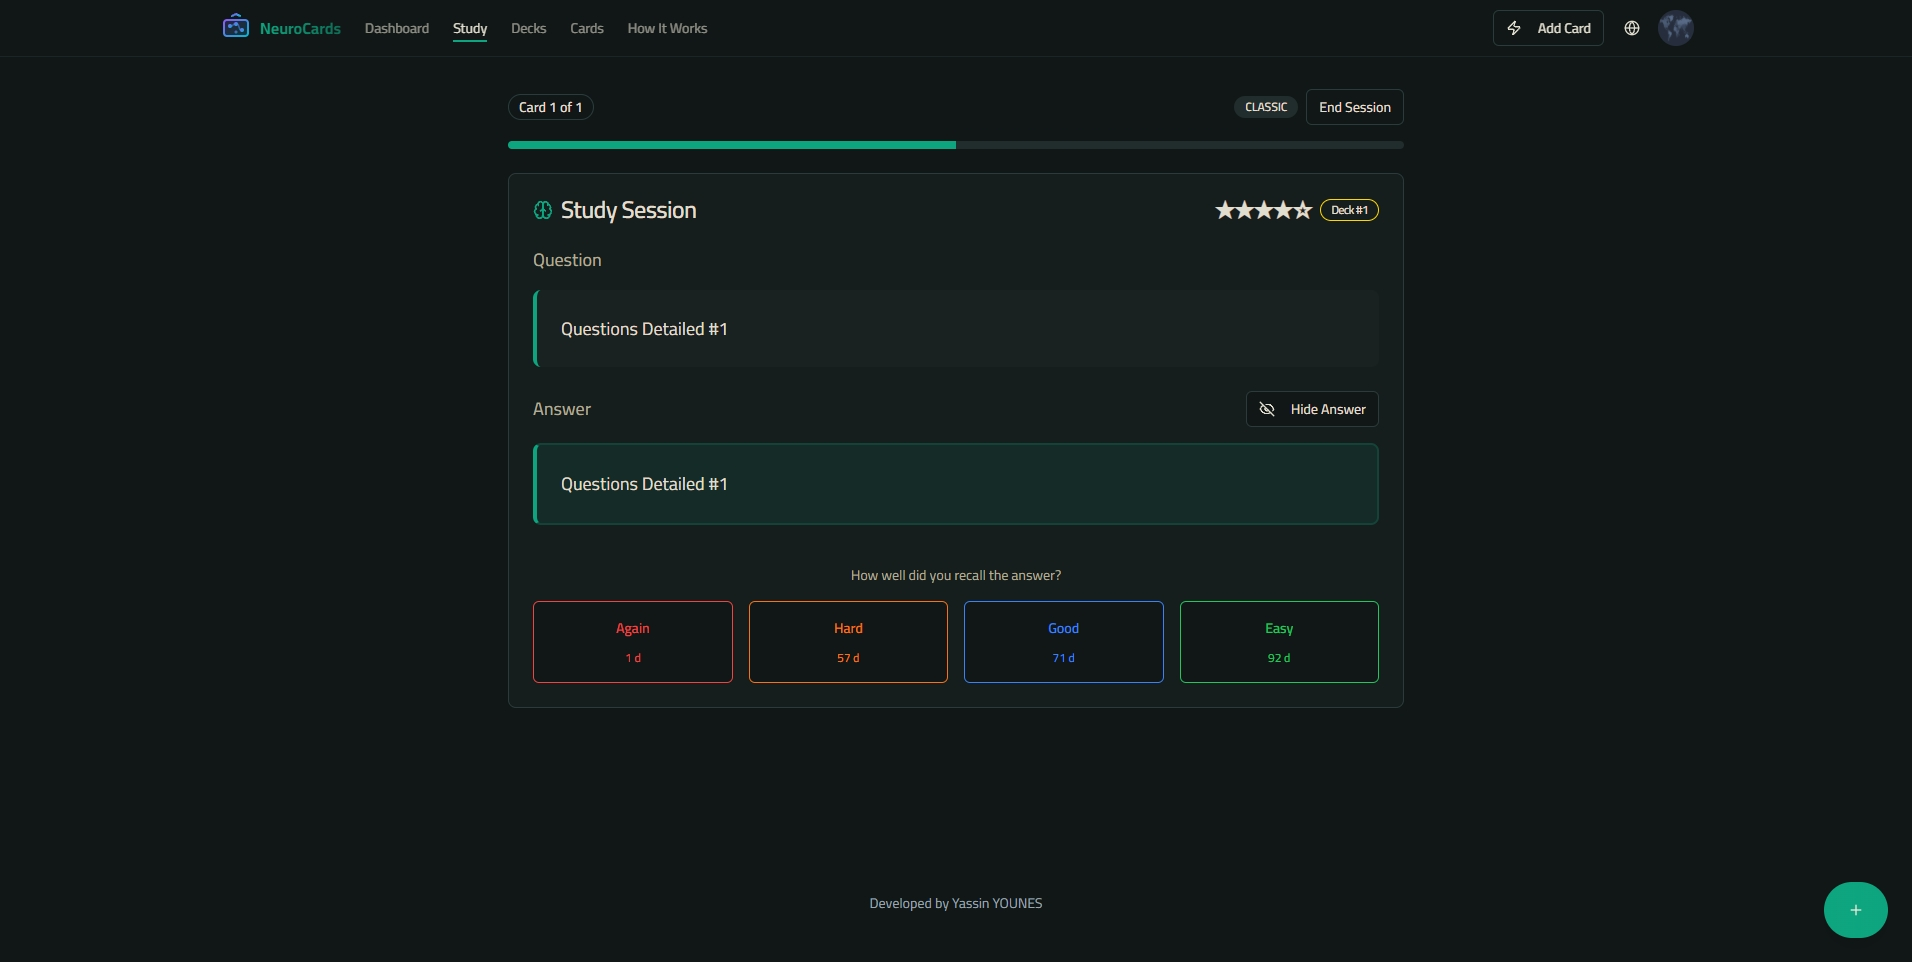
Task: Go to the Dashboard page
Action: click(397, 28)
